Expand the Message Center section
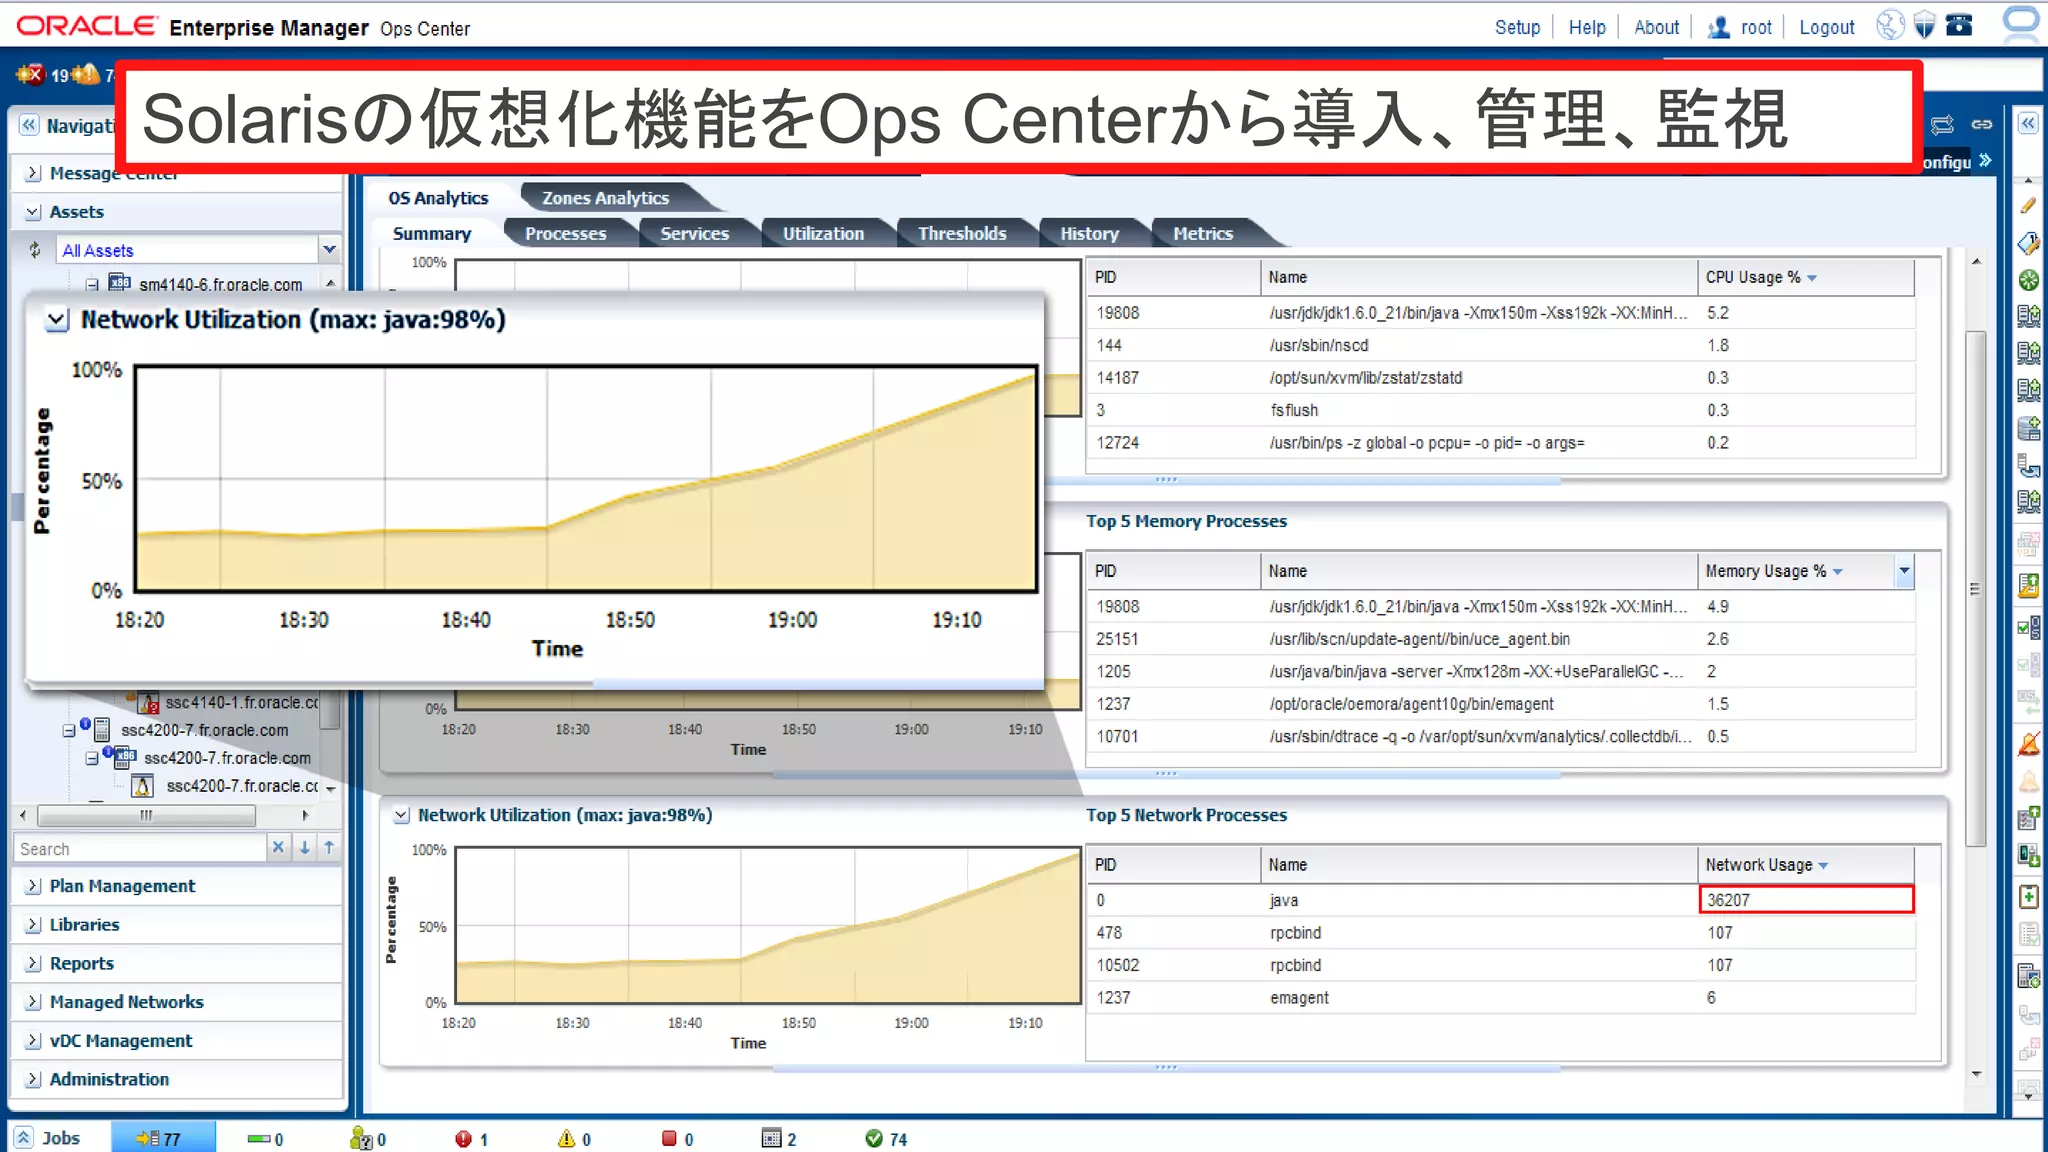This screenshot has height=1152, width=2048. pyautogui.click(x=33, y=173)
